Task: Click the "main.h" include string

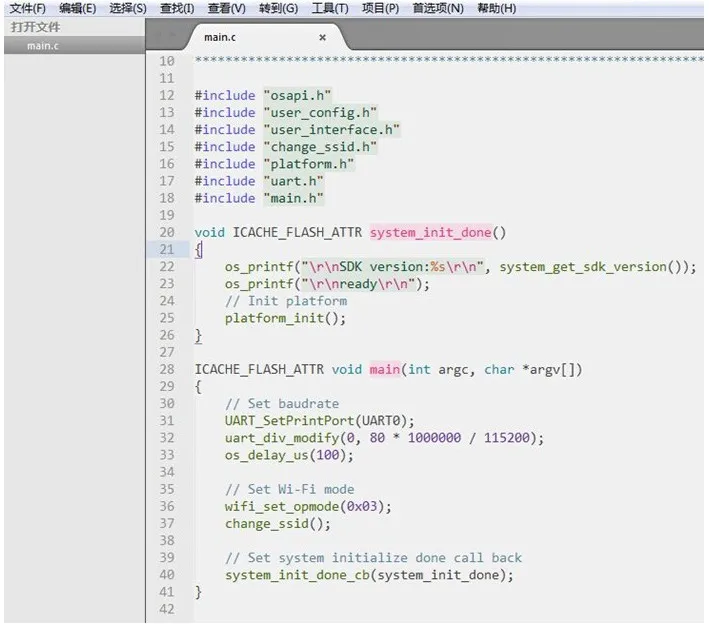Action: point(293,198)
